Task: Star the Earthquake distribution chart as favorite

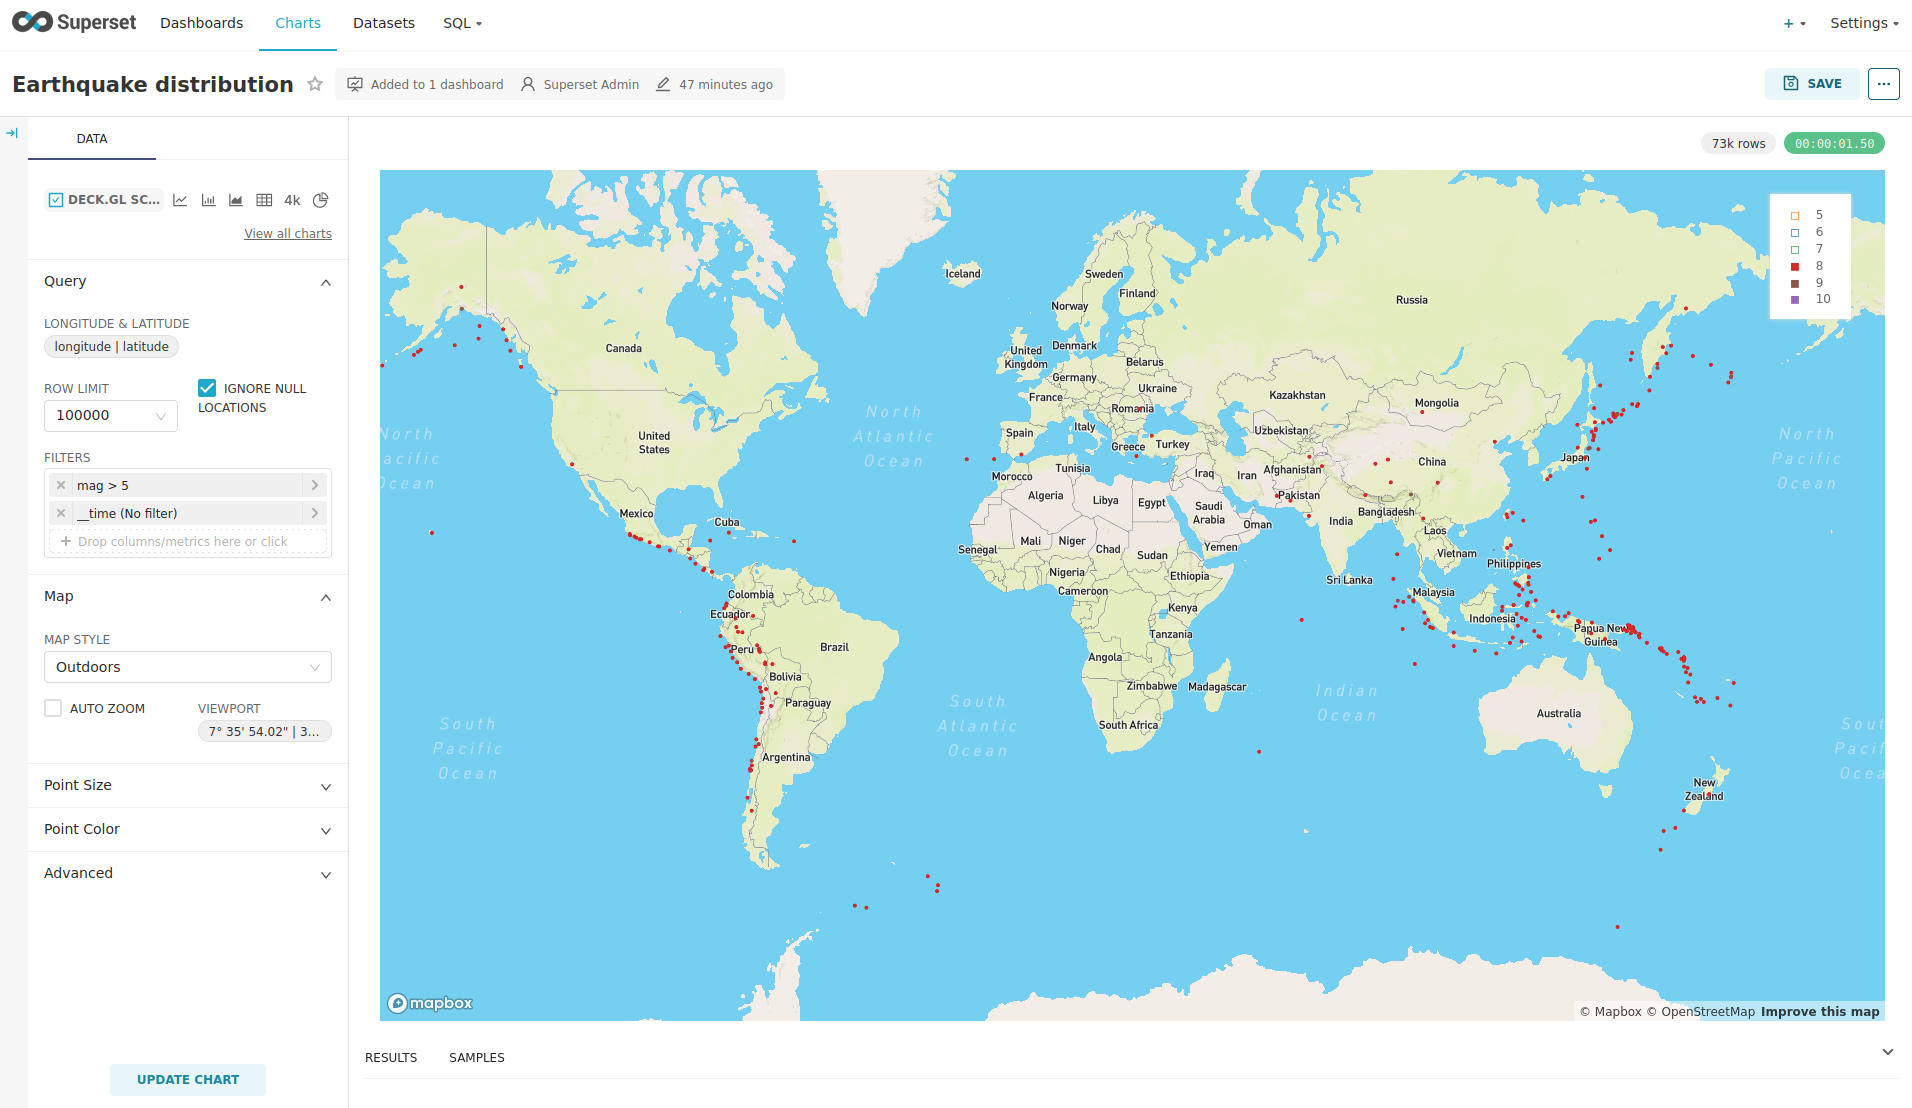Action: tap(315, 84)
